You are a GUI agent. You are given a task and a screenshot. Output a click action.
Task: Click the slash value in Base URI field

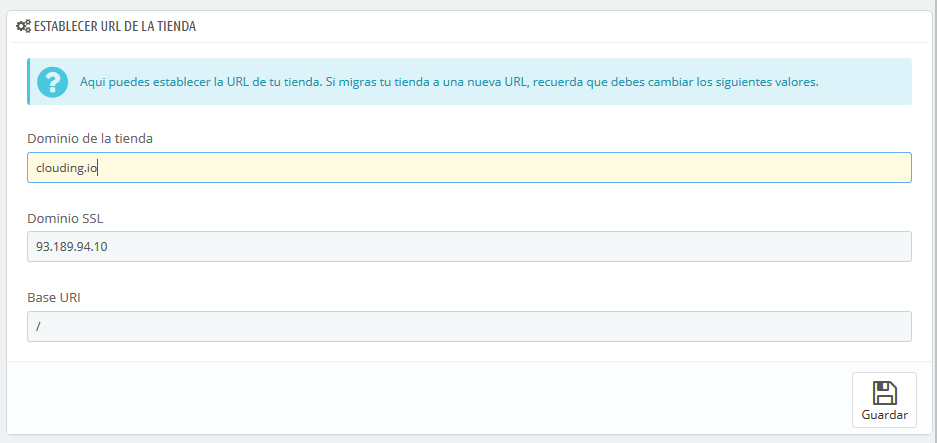(x=38, y=327)
